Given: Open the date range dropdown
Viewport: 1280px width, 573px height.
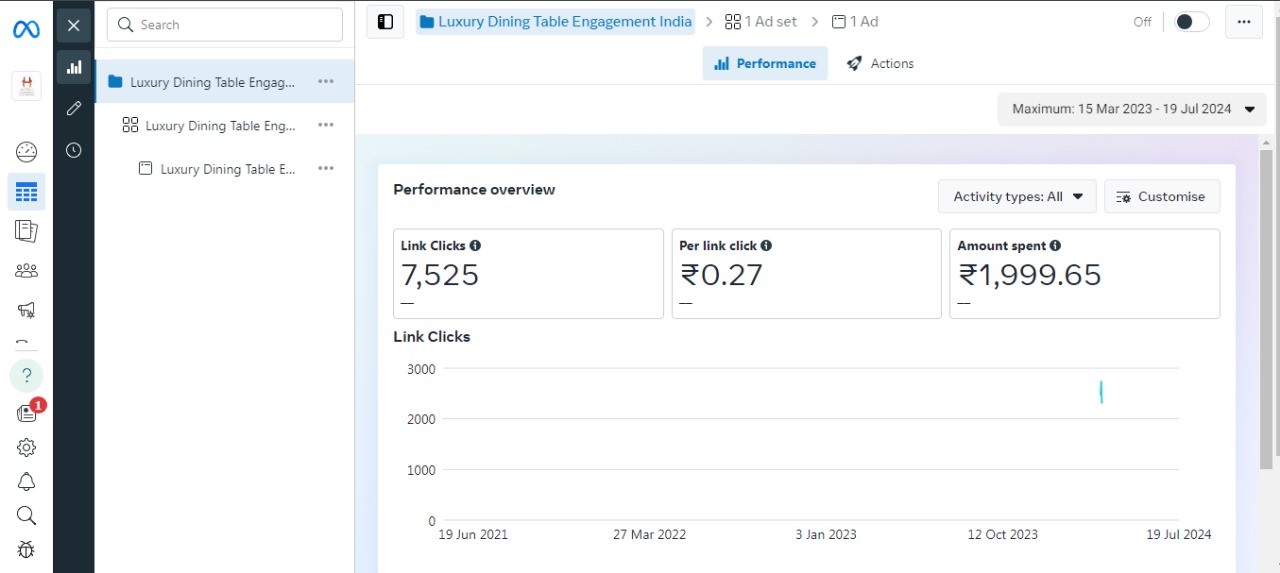Looking at the screenshot, I should (1132, 109).
